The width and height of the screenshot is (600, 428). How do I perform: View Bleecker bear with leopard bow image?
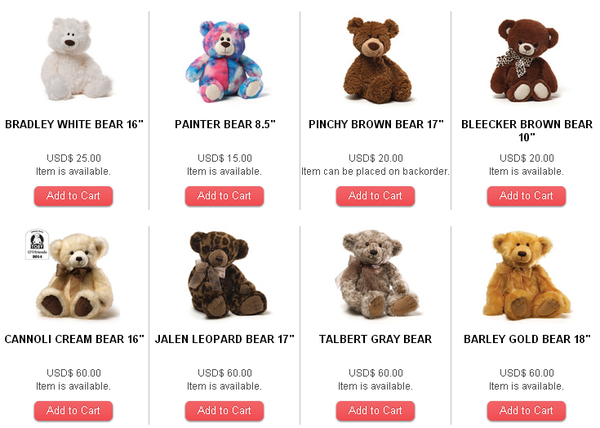(525, 60)
